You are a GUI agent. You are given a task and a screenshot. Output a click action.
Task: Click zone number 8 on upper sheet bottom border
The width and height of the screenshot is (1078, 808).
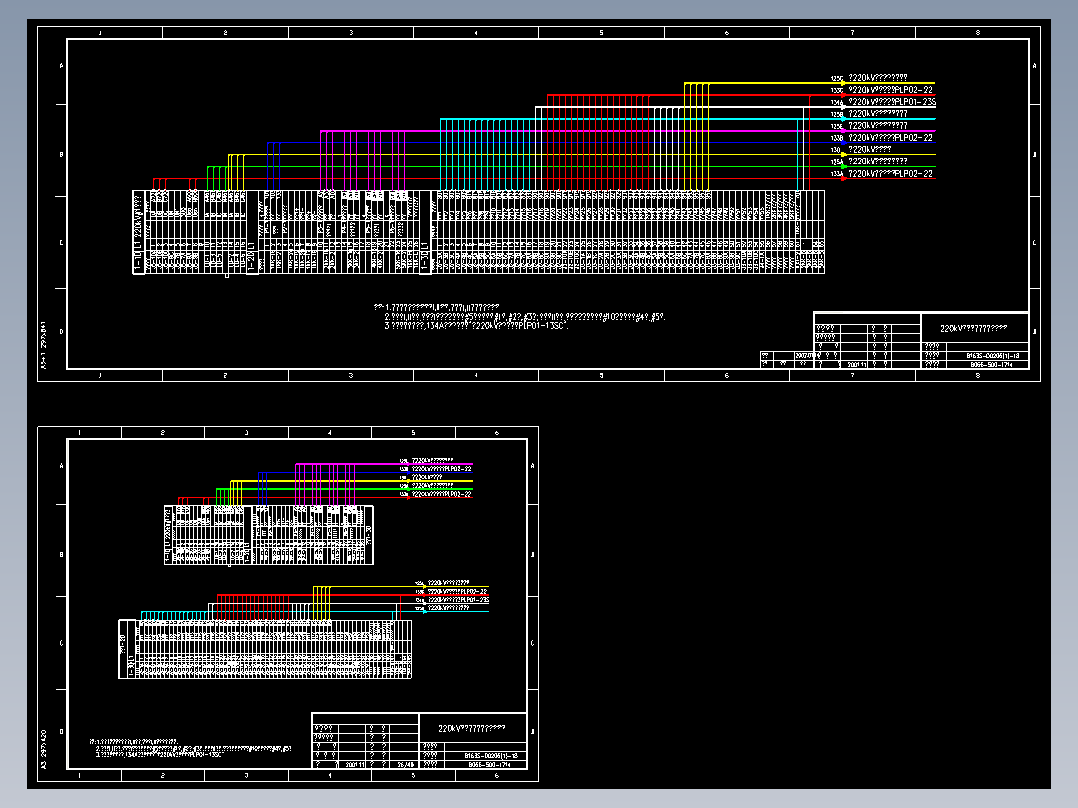pyautogui.click(x=978, y=375)
